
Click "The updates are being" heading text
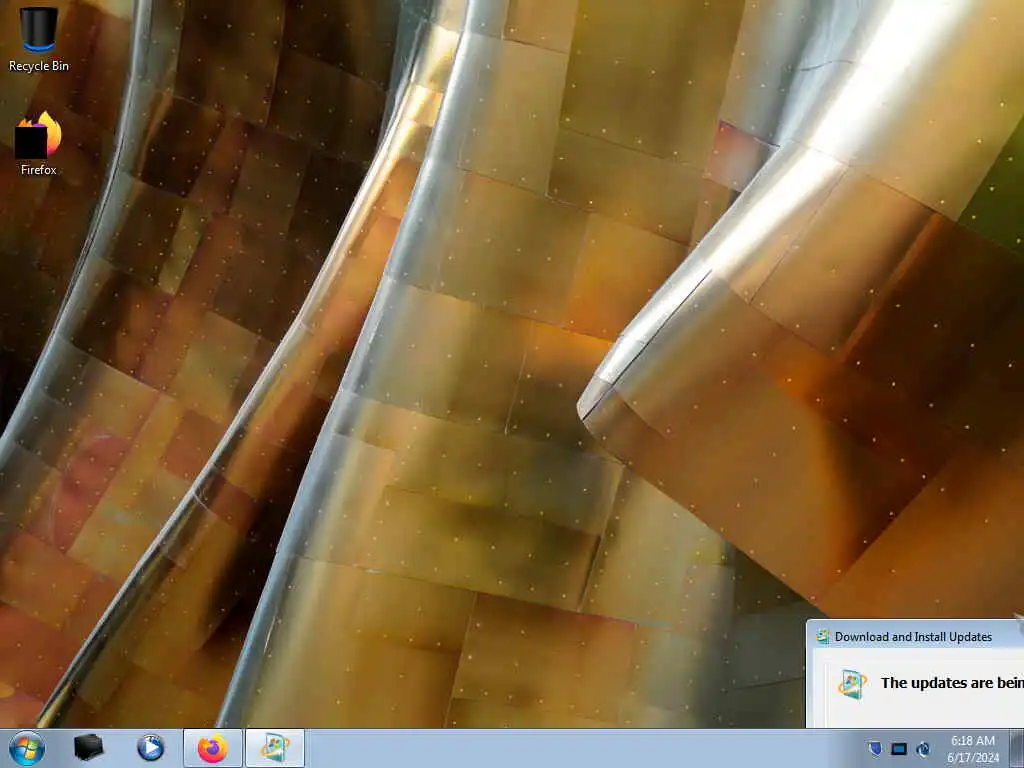coord(952,683)
